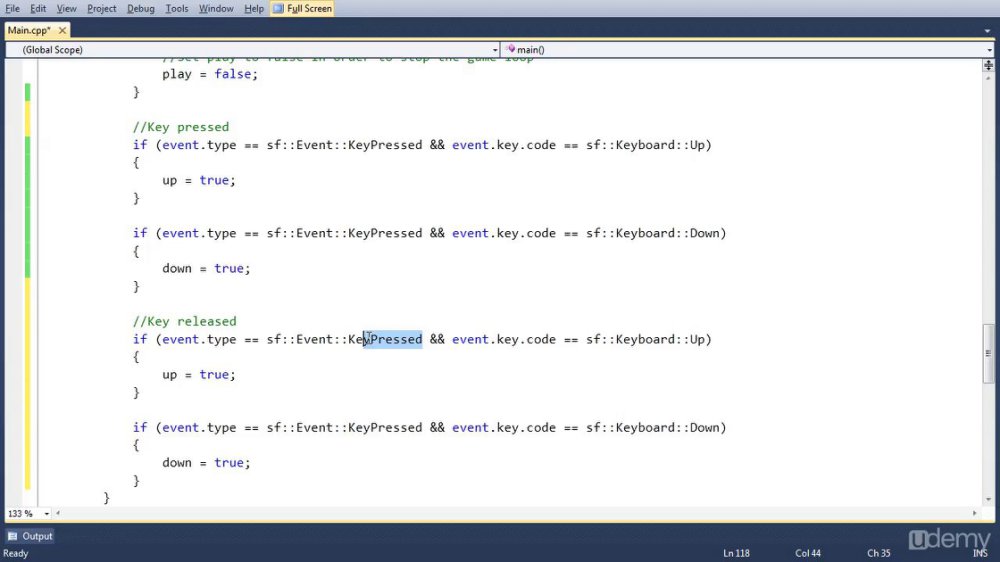Open the Edit menu
The height and width of the screenshot is (562, 1000).
point(38,8)
